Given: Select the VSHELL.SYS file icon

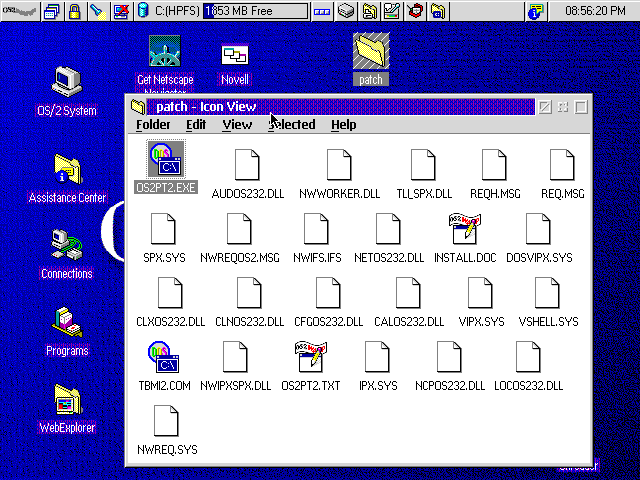Looking at the screenshot, I should coord(547,293).
